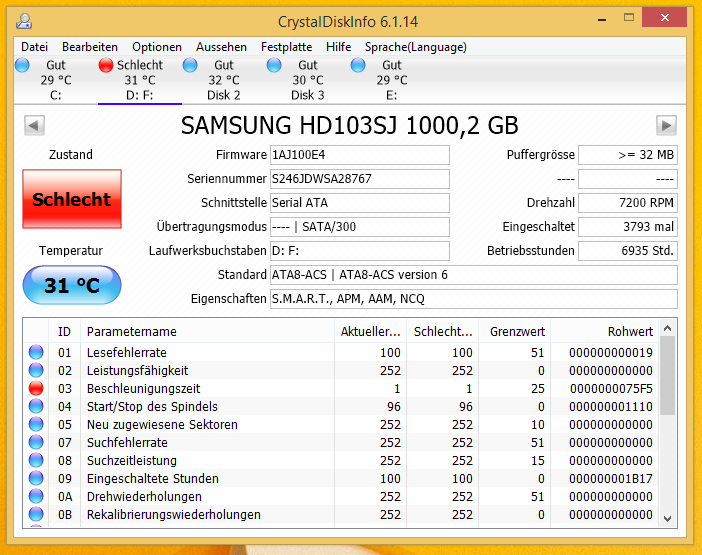Select the red Schlecht orb for drive D: F:
The image size is (702, 555).
[106, 65]
